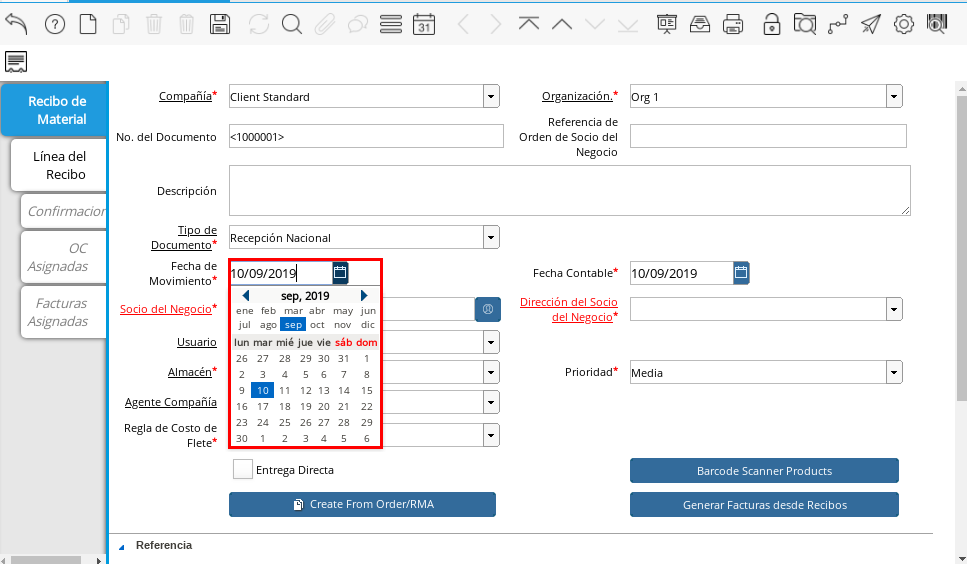Toggle the Entrega Directa checkbox
The image size is (967, 564).
pyautogui.click(x=242, y=469)
